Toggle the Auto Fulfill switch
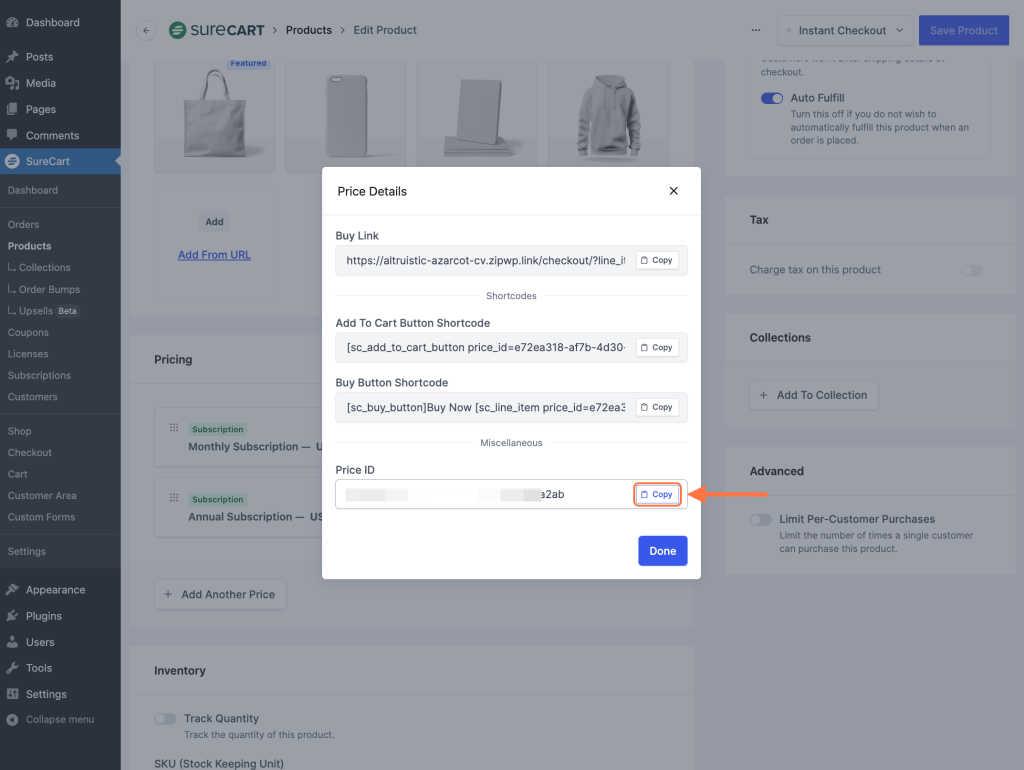The image size is (1024, 770). 772,98
